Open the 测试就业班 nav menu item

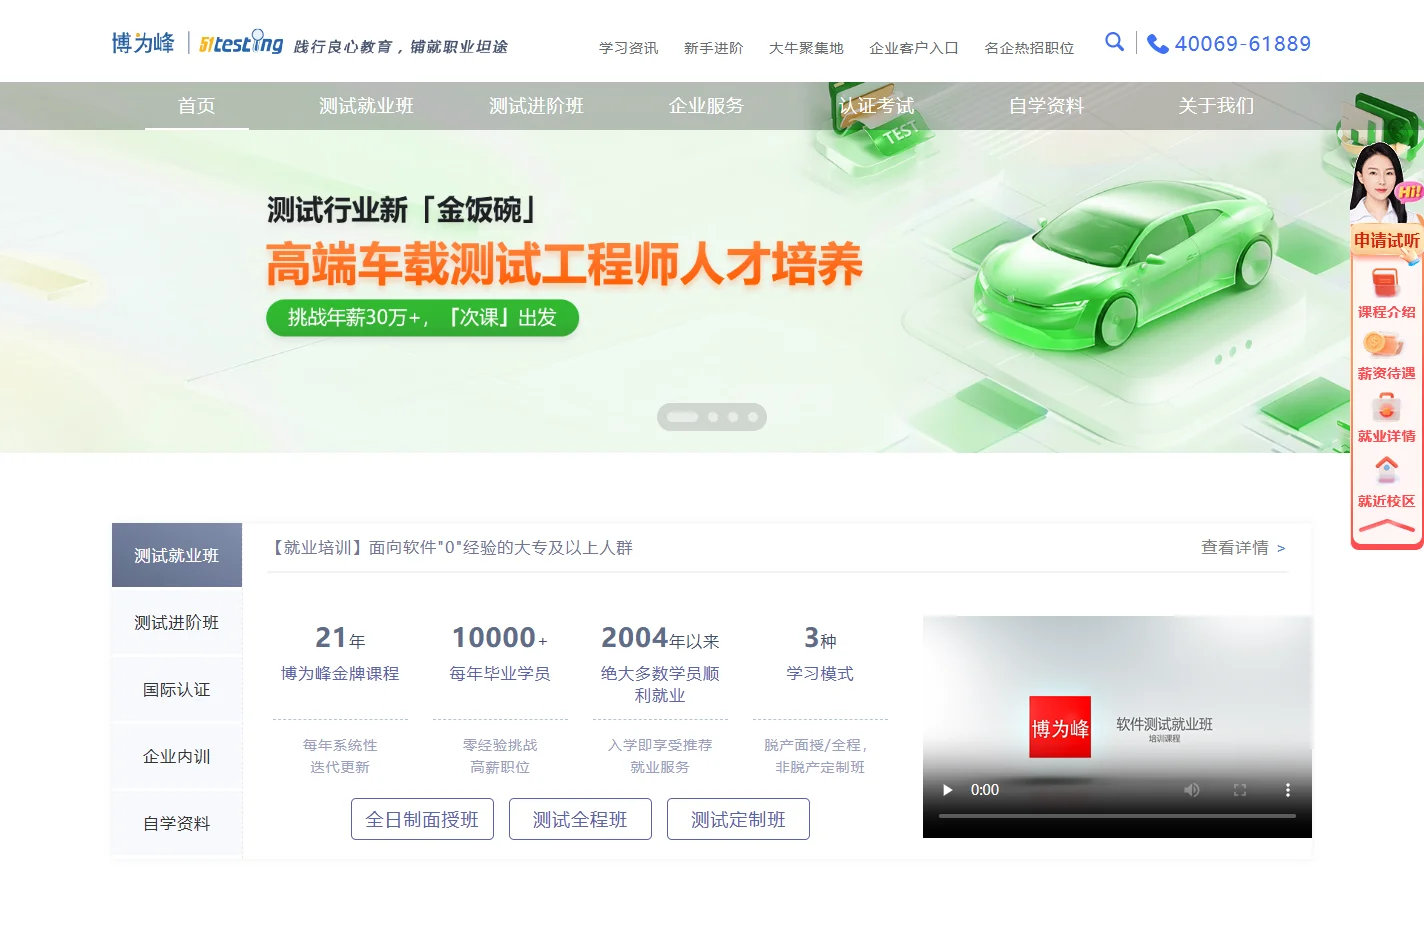[366, 106]
